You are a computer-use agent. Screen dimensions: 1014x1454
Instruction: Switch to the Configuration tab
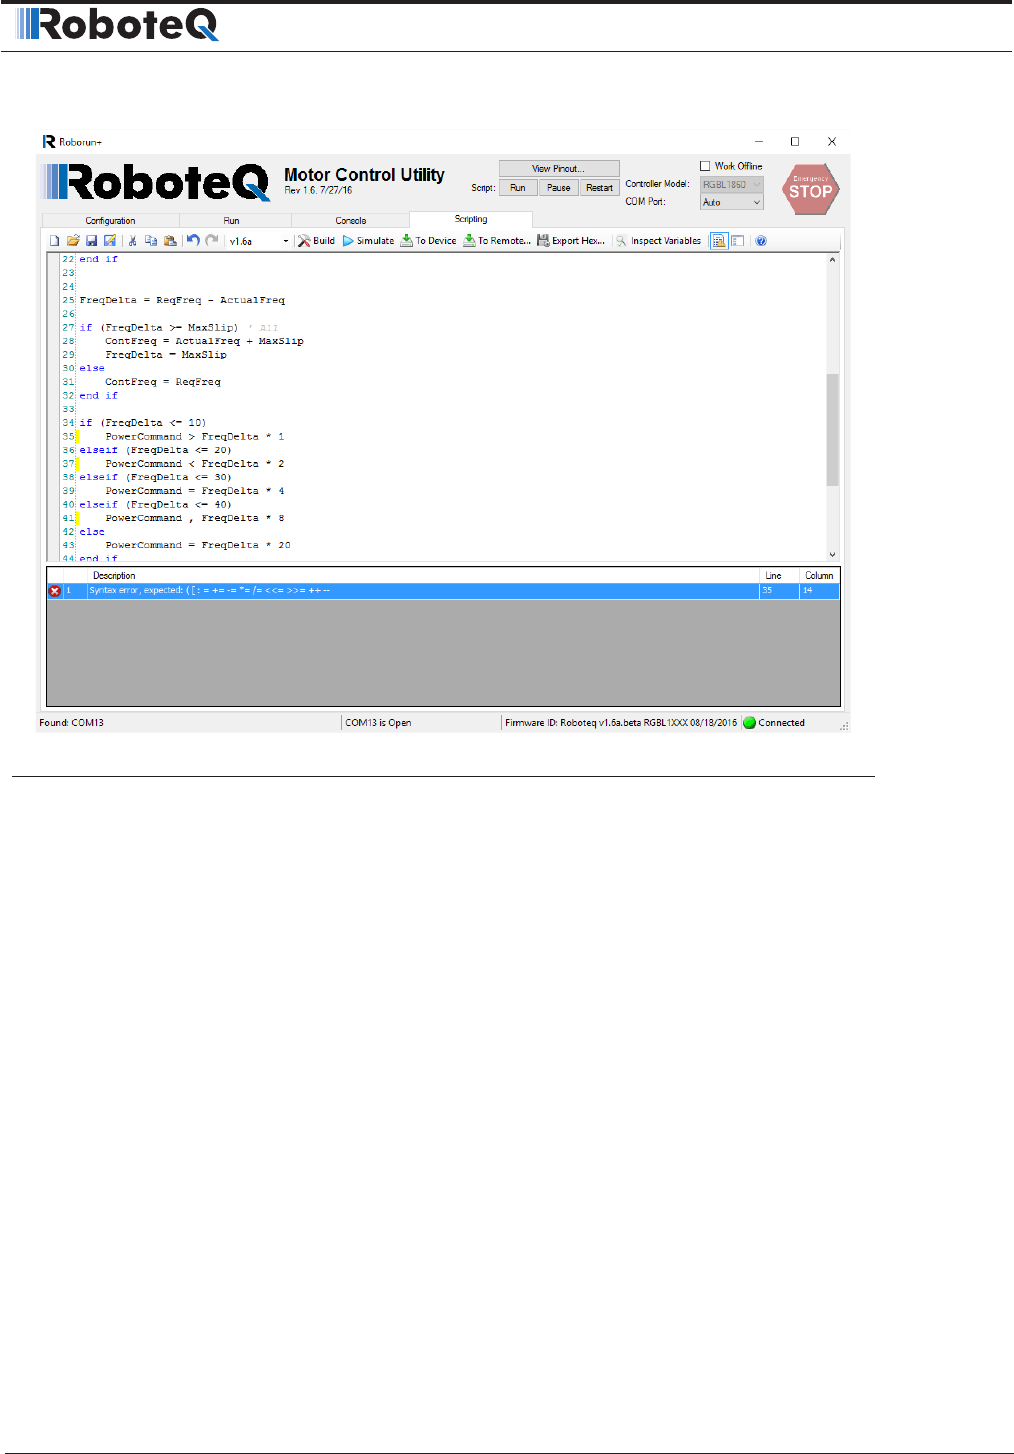(110, 221)
